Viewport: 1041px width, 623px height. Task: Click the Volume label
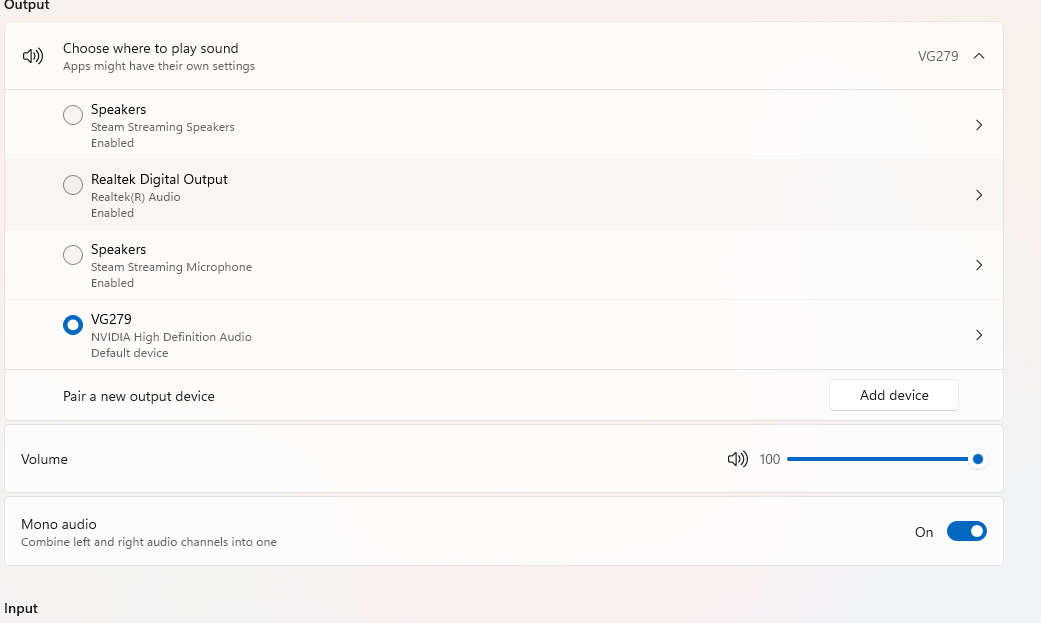tap(44, 460)
